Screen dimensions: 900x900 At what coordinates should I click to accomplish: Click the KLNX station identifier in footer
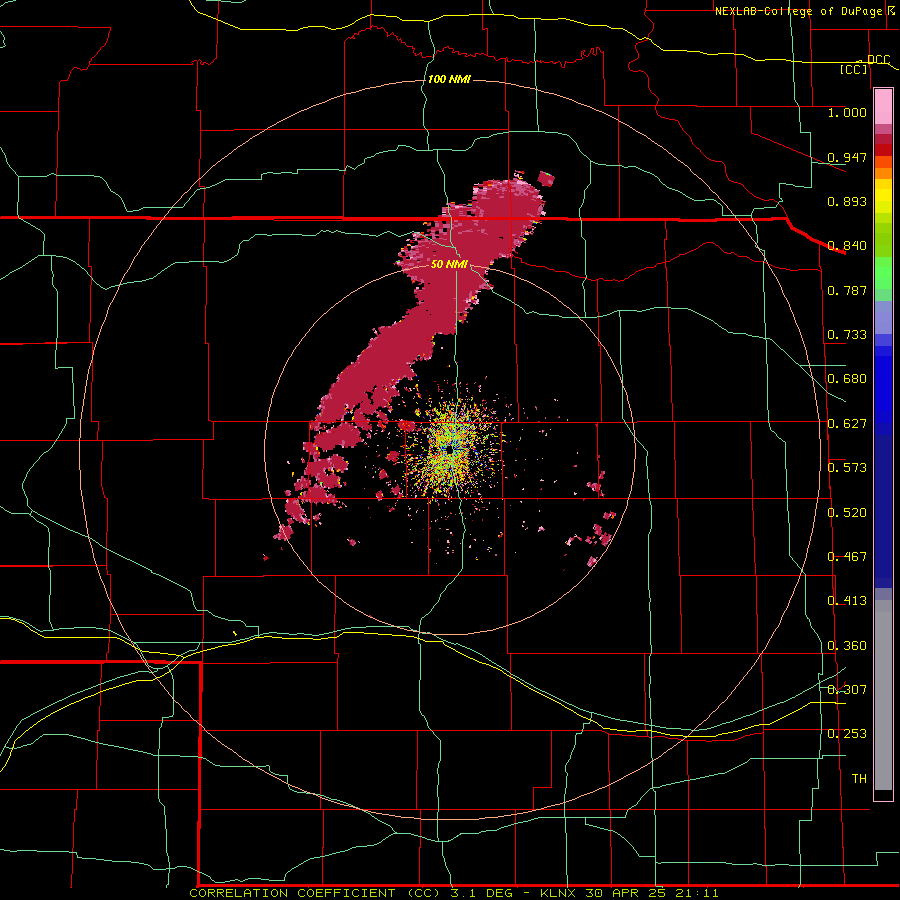pyautogui.click(x=557, y=893)
